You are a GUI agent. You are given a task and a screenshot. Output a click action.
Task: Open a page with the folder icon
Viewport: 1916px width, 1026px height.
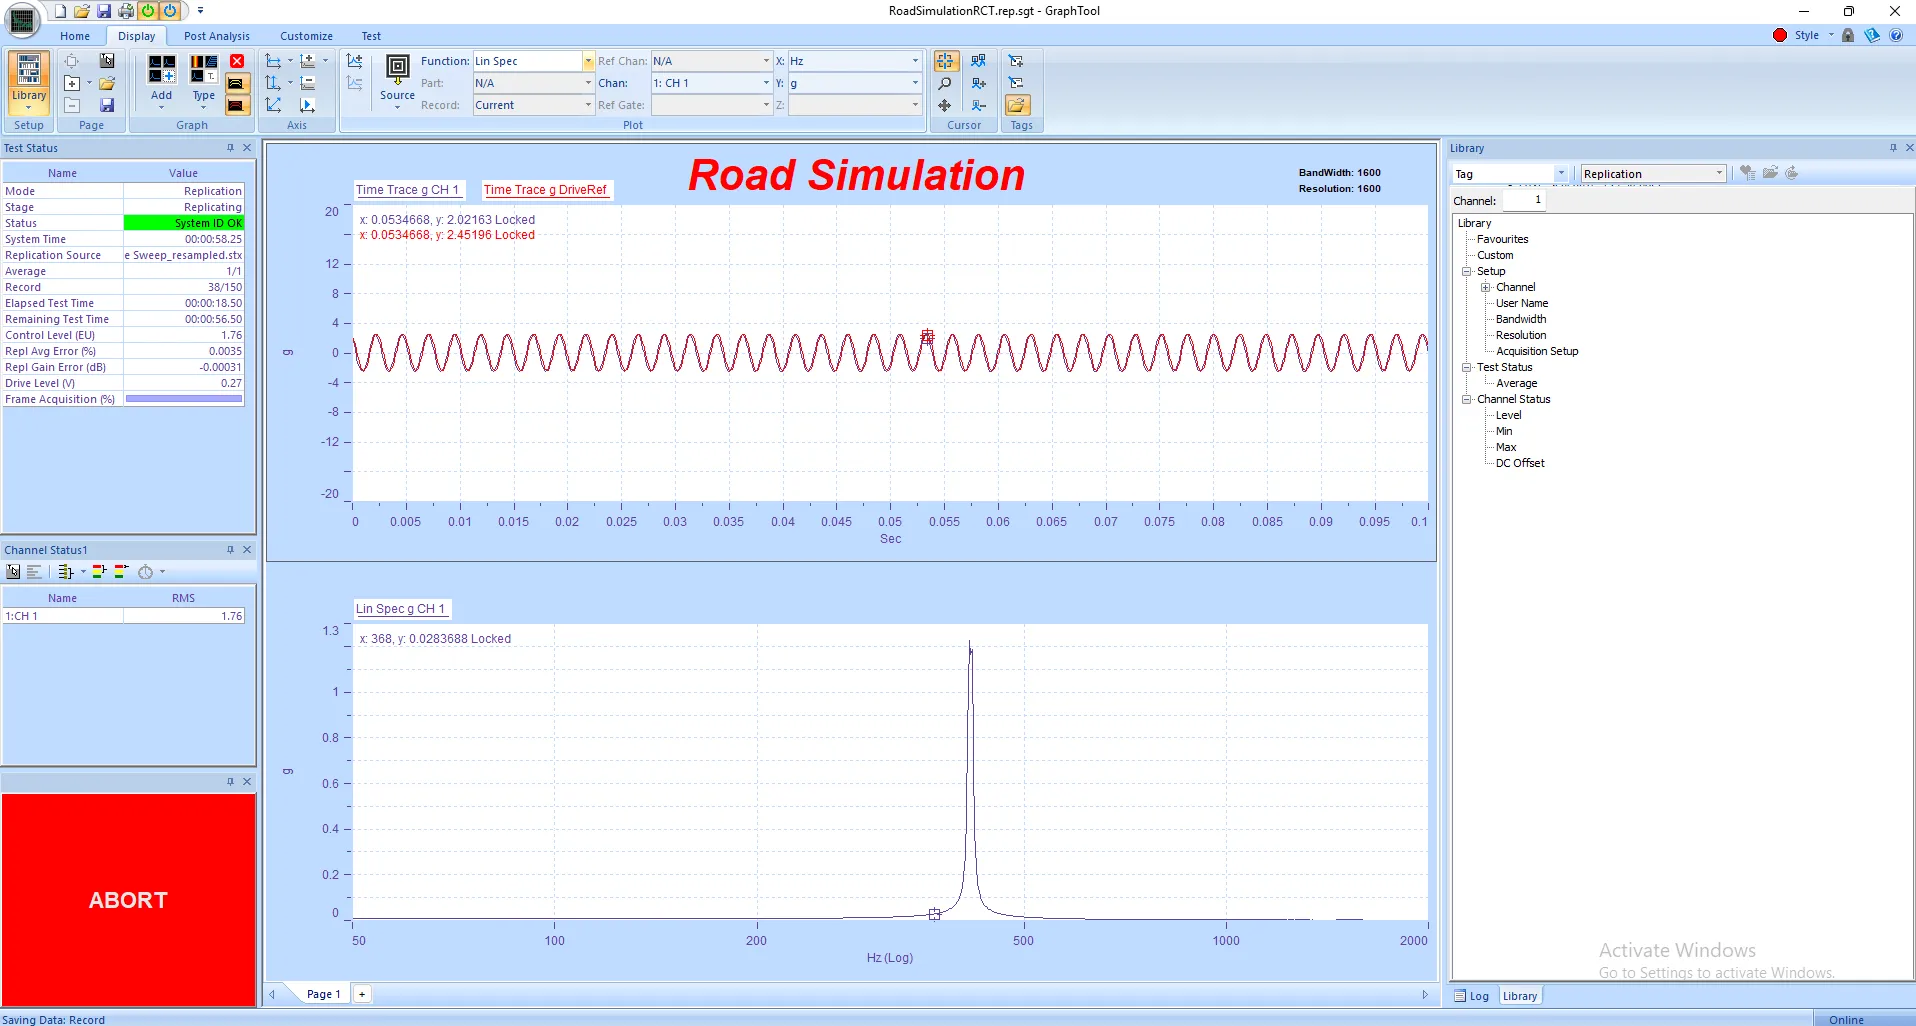[x=107, y=82]
